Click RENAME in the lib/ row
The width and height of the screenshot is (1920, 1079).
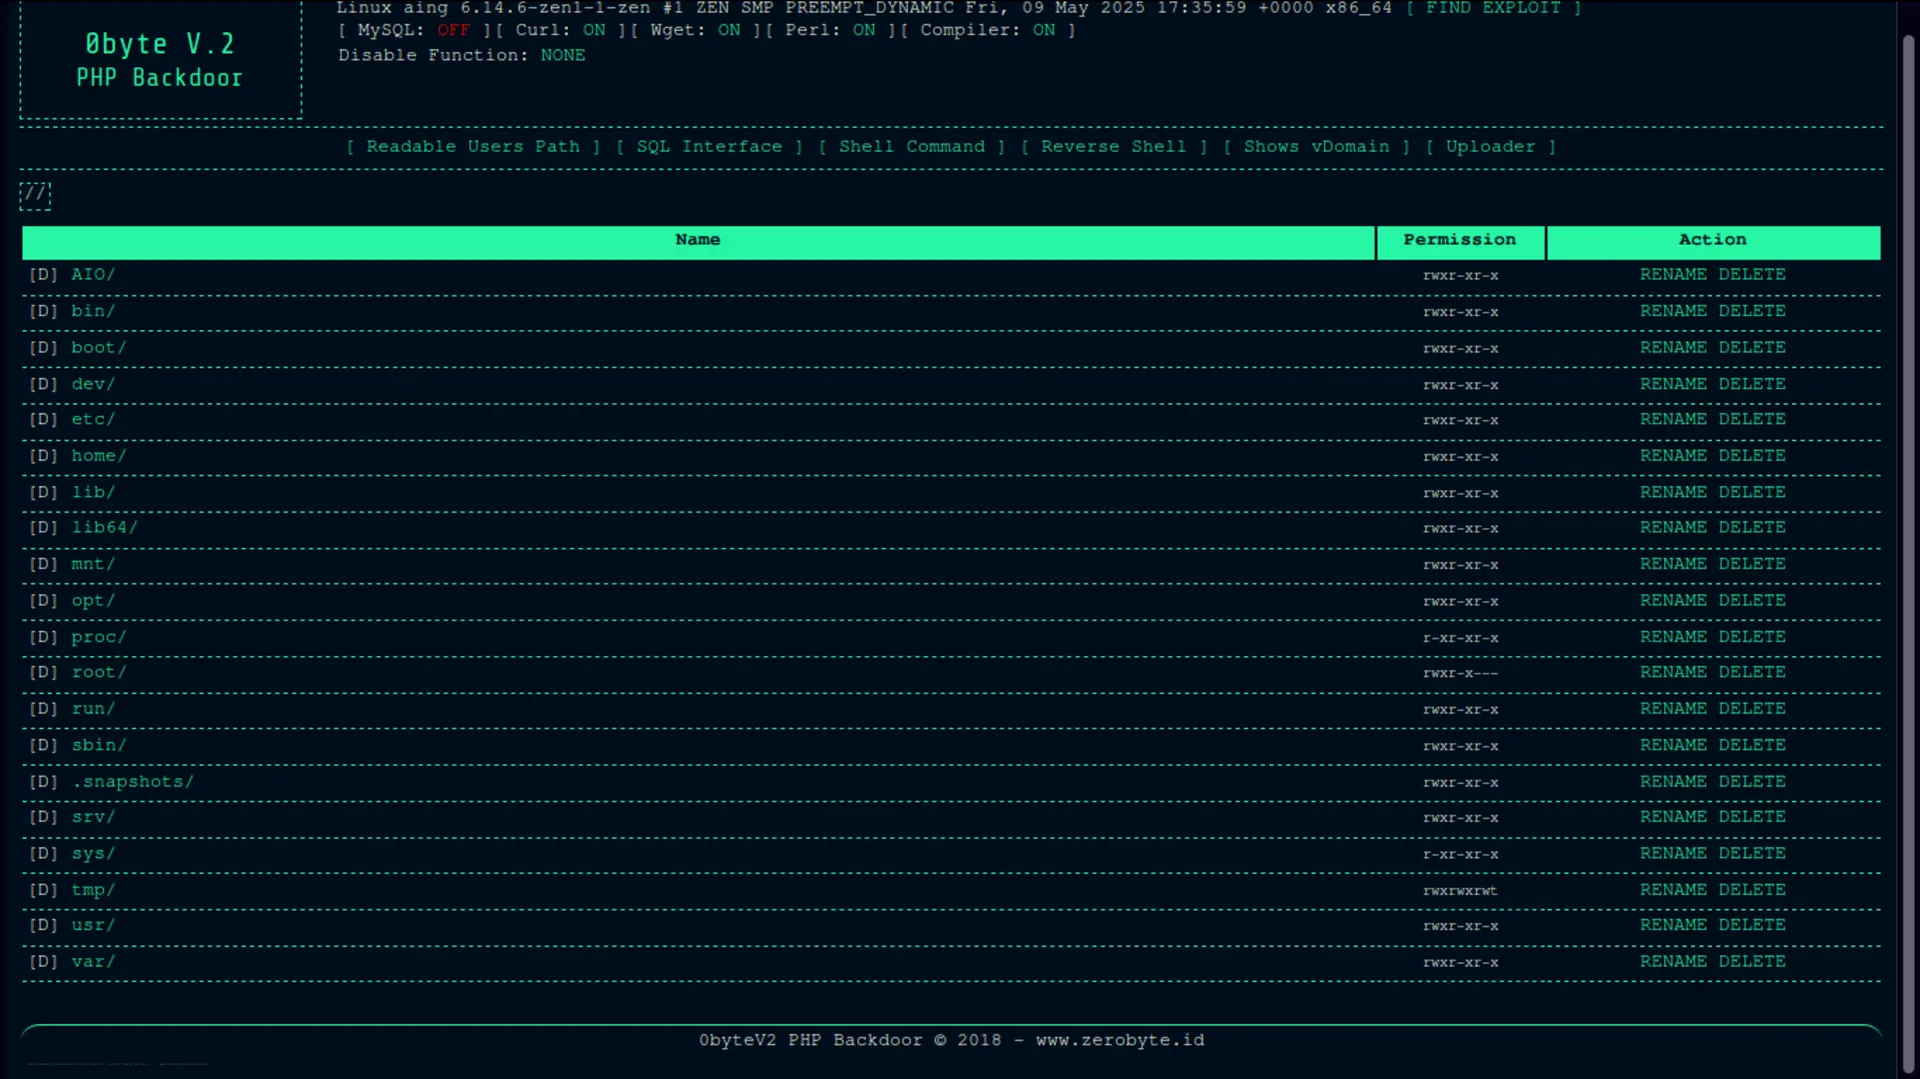[1673, 492]
